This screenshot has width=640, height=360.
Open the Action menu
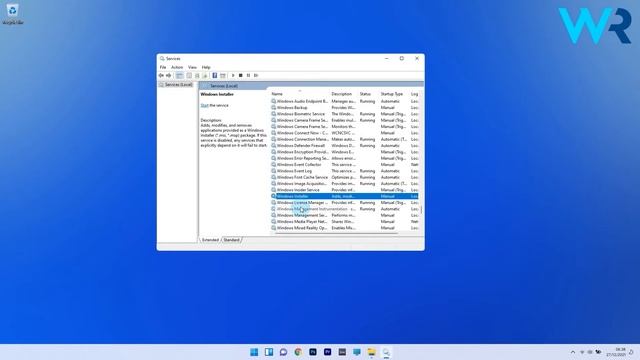tap(177, 67)
